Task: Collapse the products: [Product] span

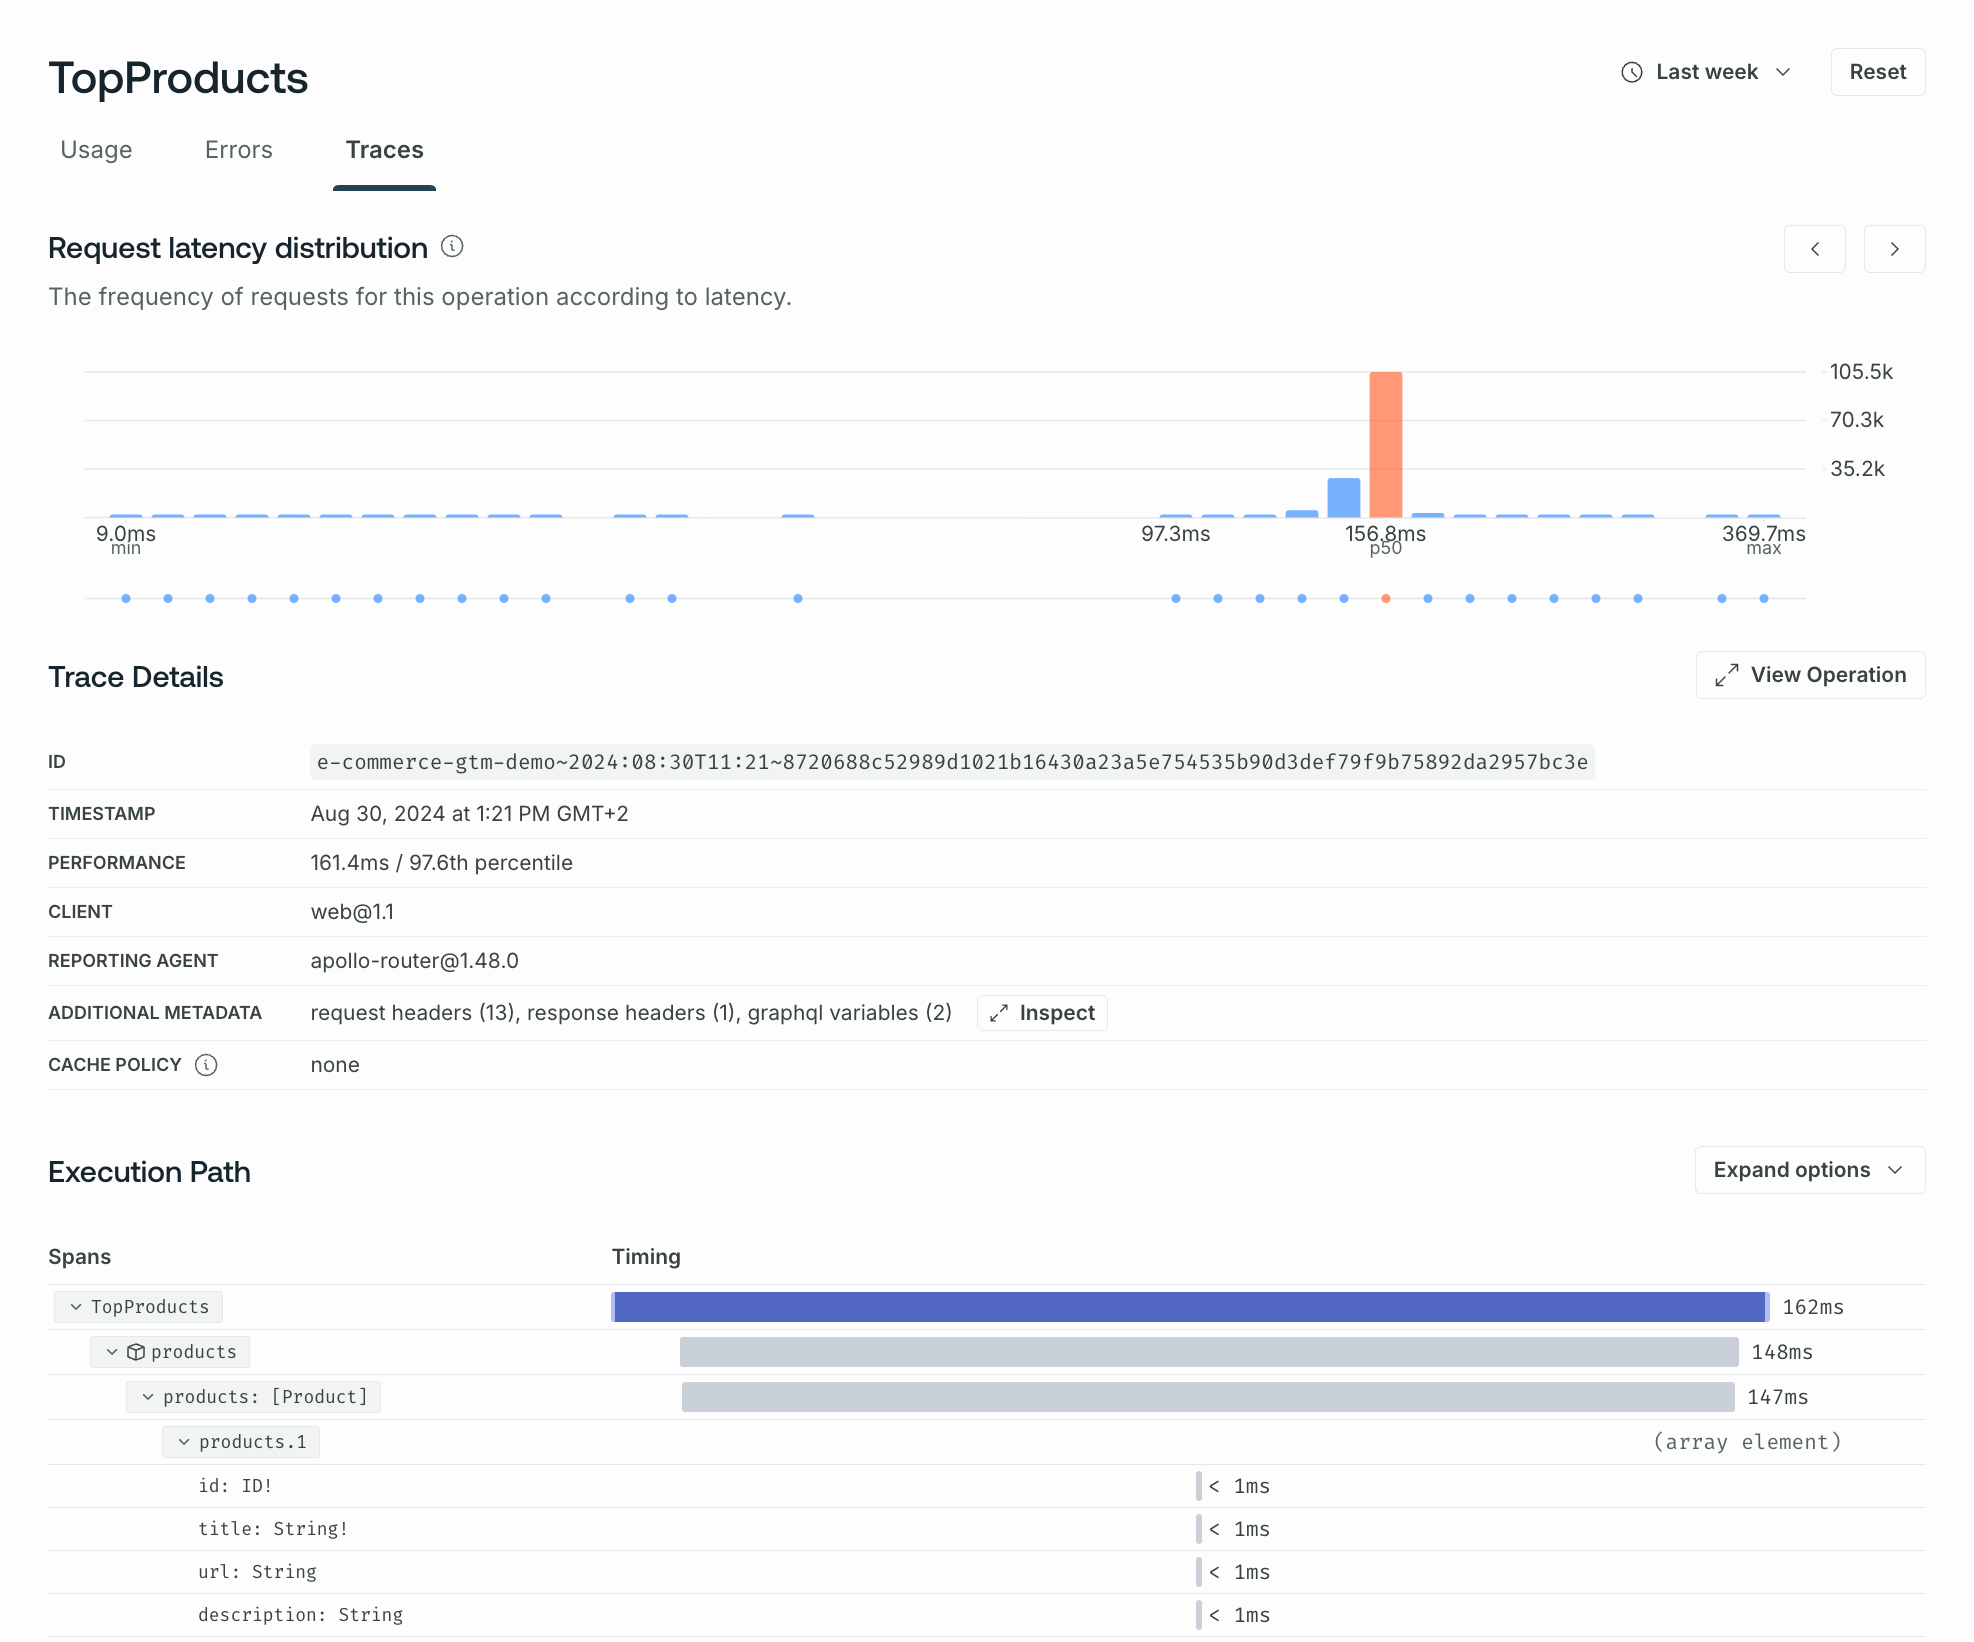Action: (148, 1397)
